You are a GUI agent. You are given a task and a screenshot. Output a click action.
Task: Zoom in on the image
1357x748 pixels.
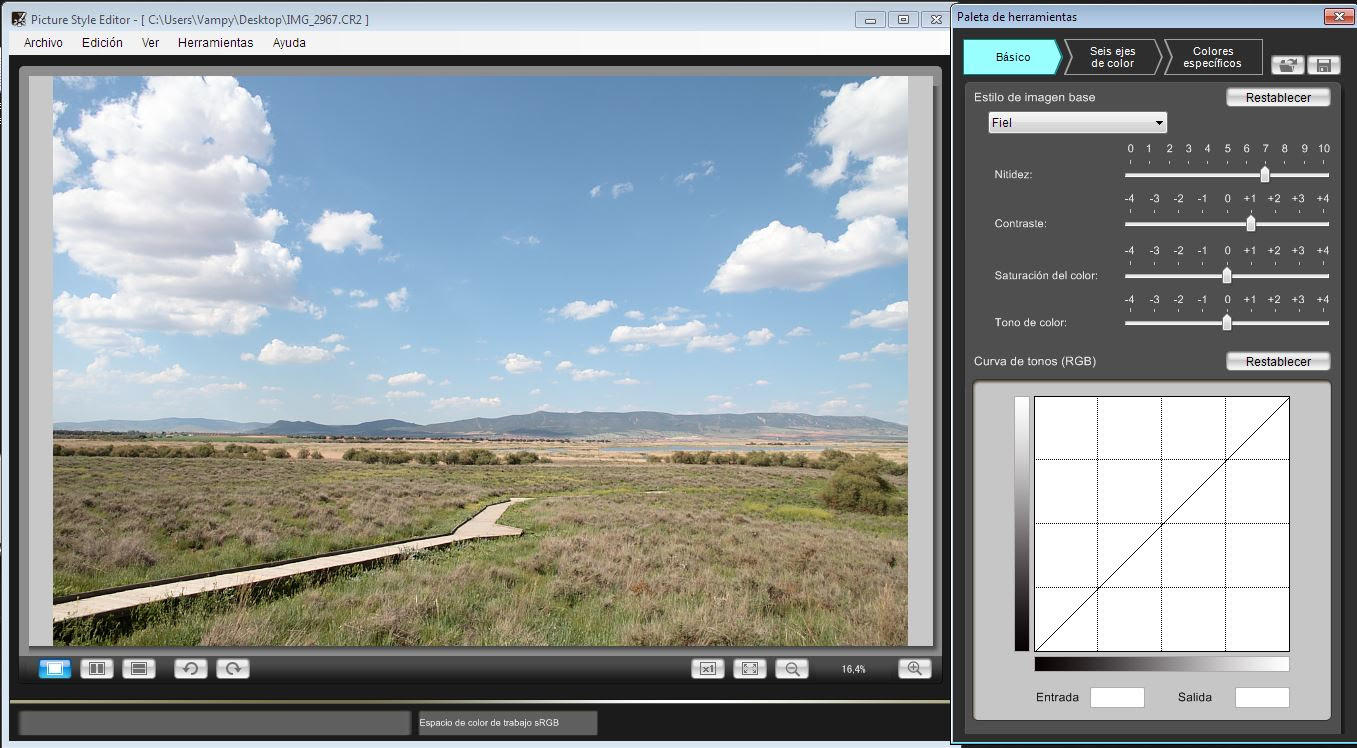pos(915,669)
